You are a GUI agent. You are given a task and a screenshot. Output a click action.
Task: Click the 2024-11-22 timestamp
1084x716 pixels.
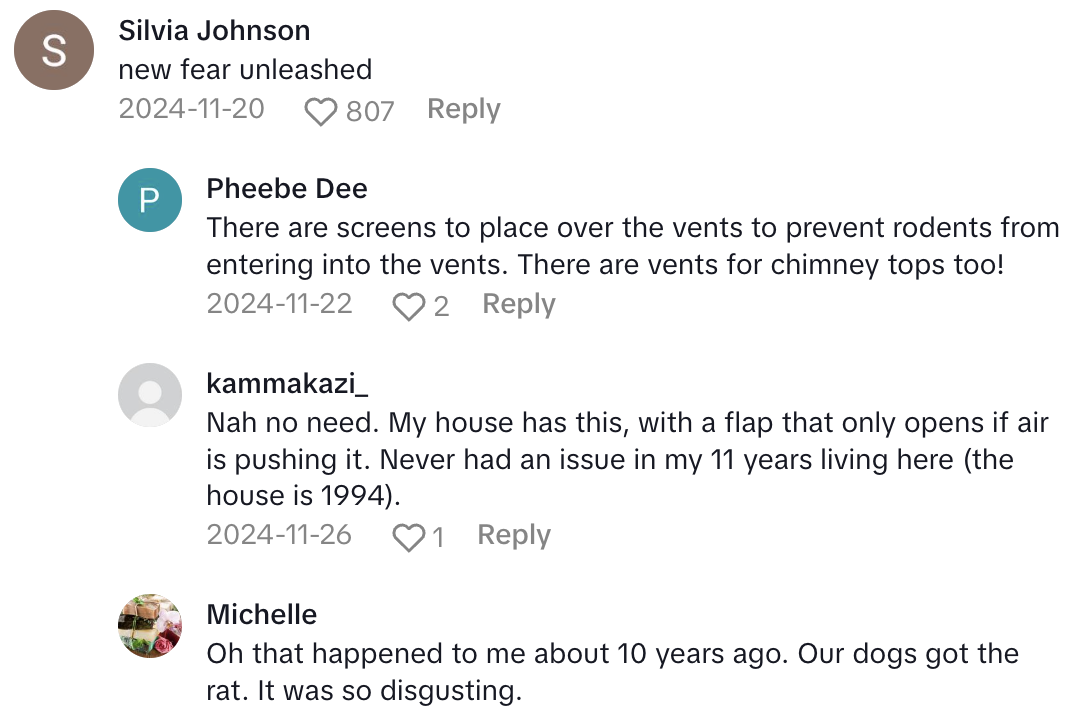click(x=280, y=304)
